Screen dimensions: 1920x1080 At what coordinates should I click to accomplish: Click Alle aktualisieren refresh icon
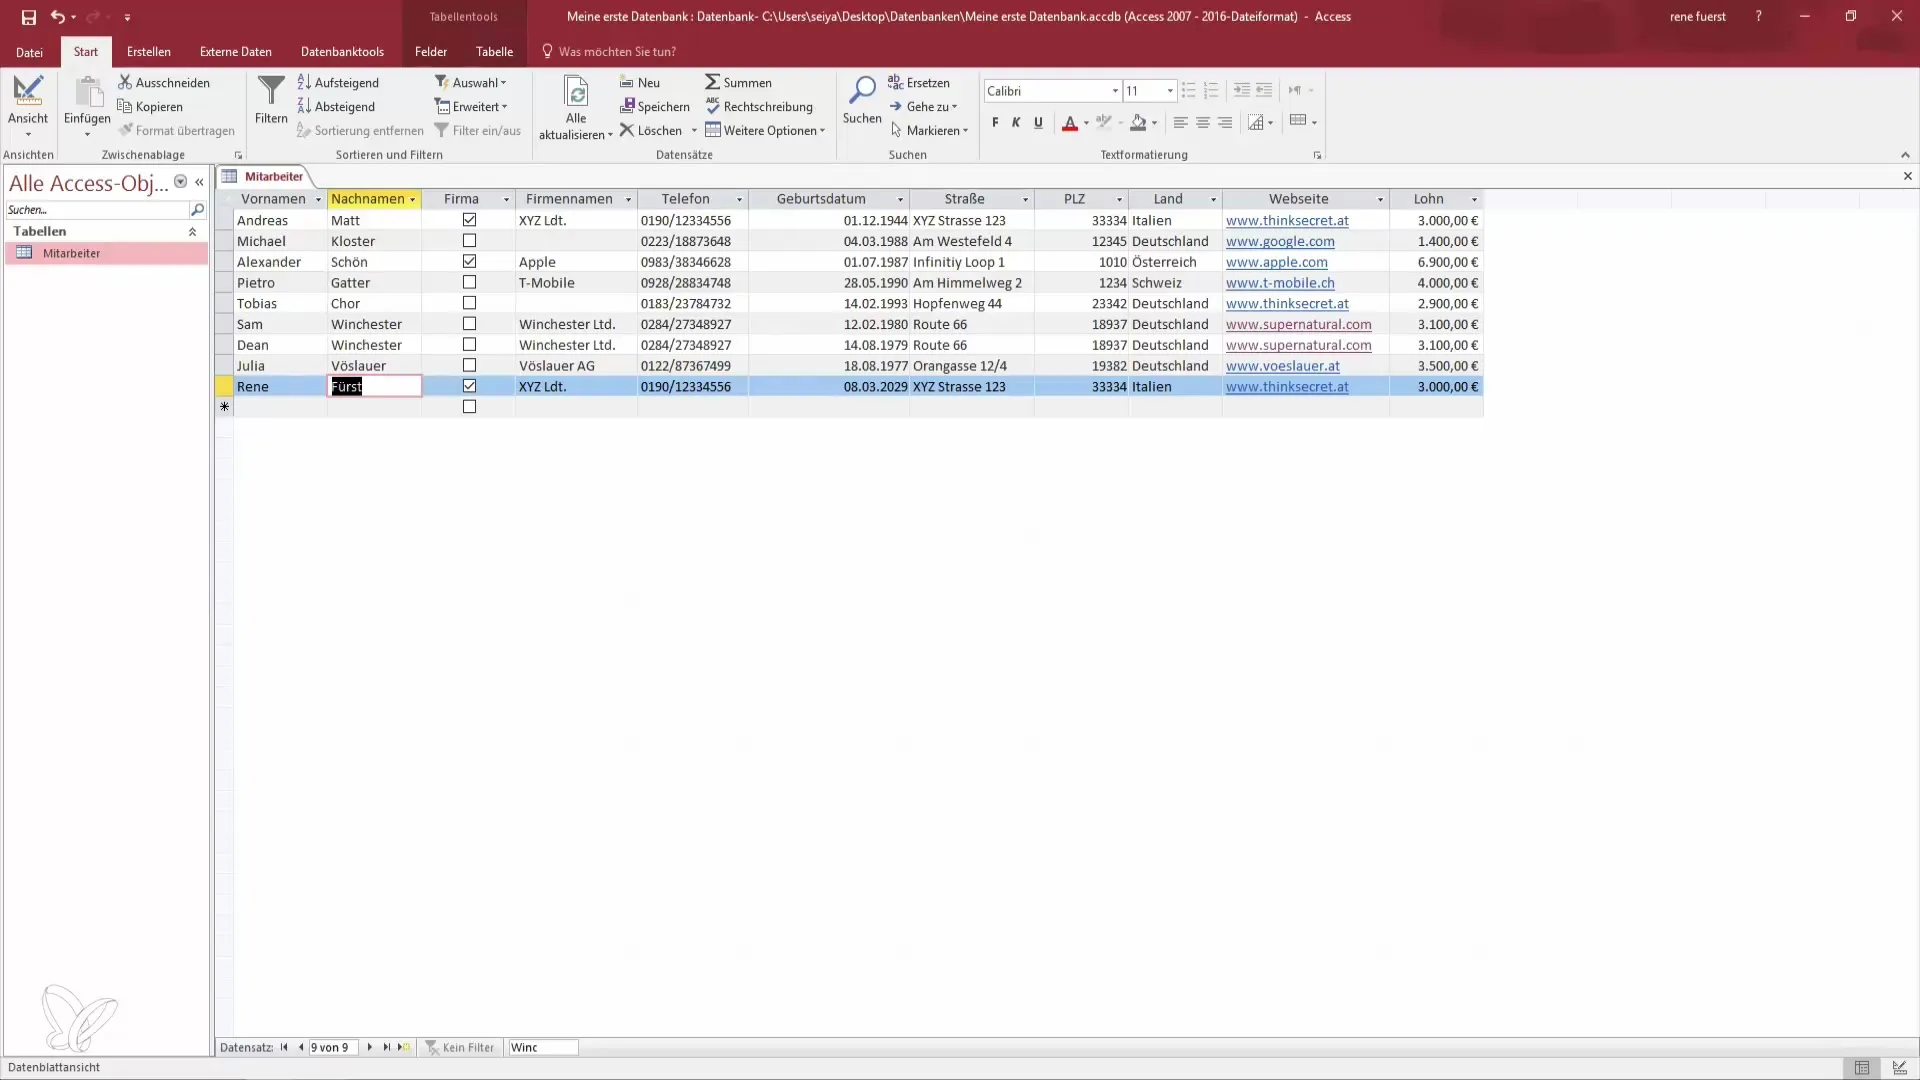576,92
